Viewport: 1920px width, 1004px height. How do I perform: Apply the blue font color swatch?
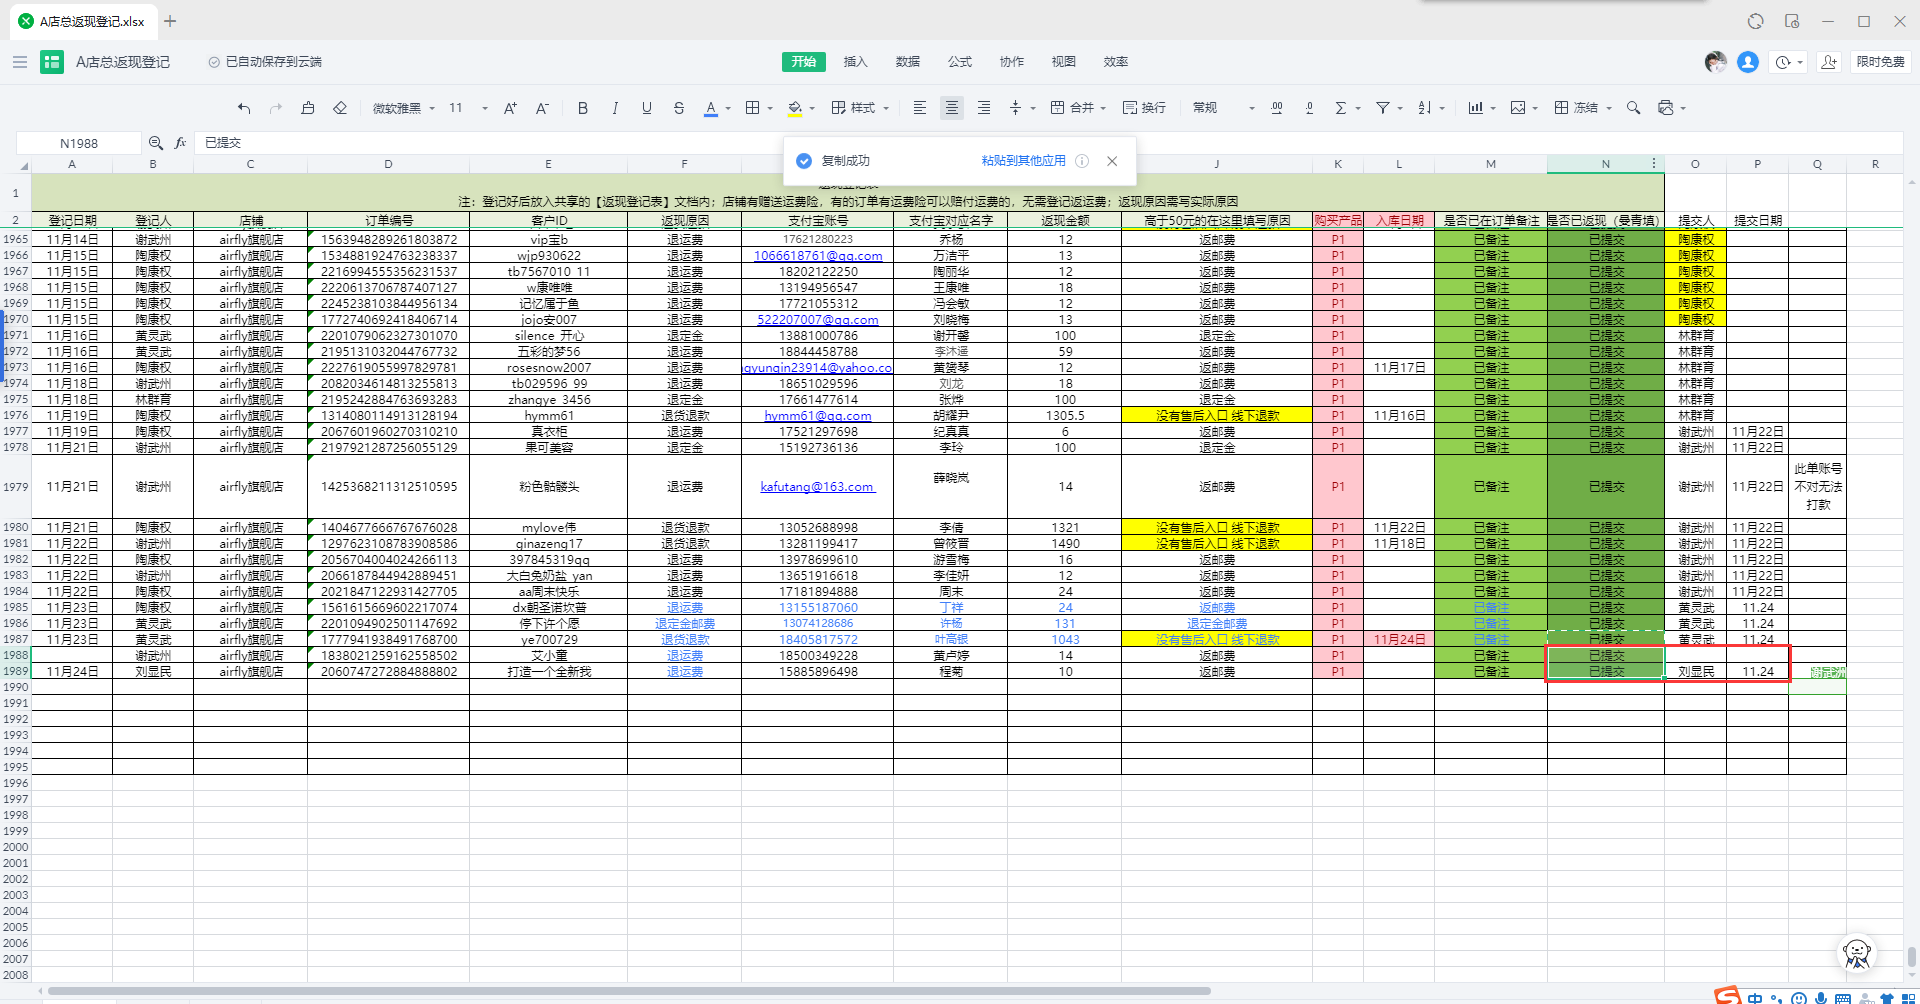tap(711, 108)
